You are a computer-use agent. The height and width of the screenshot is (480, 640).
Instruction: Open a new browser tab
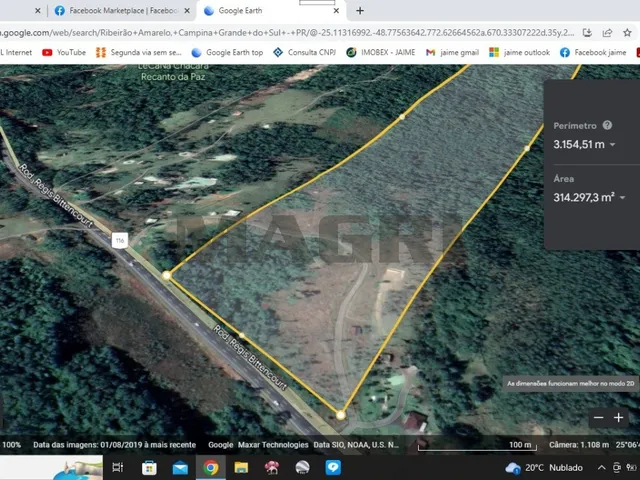(x=360, y=11)
